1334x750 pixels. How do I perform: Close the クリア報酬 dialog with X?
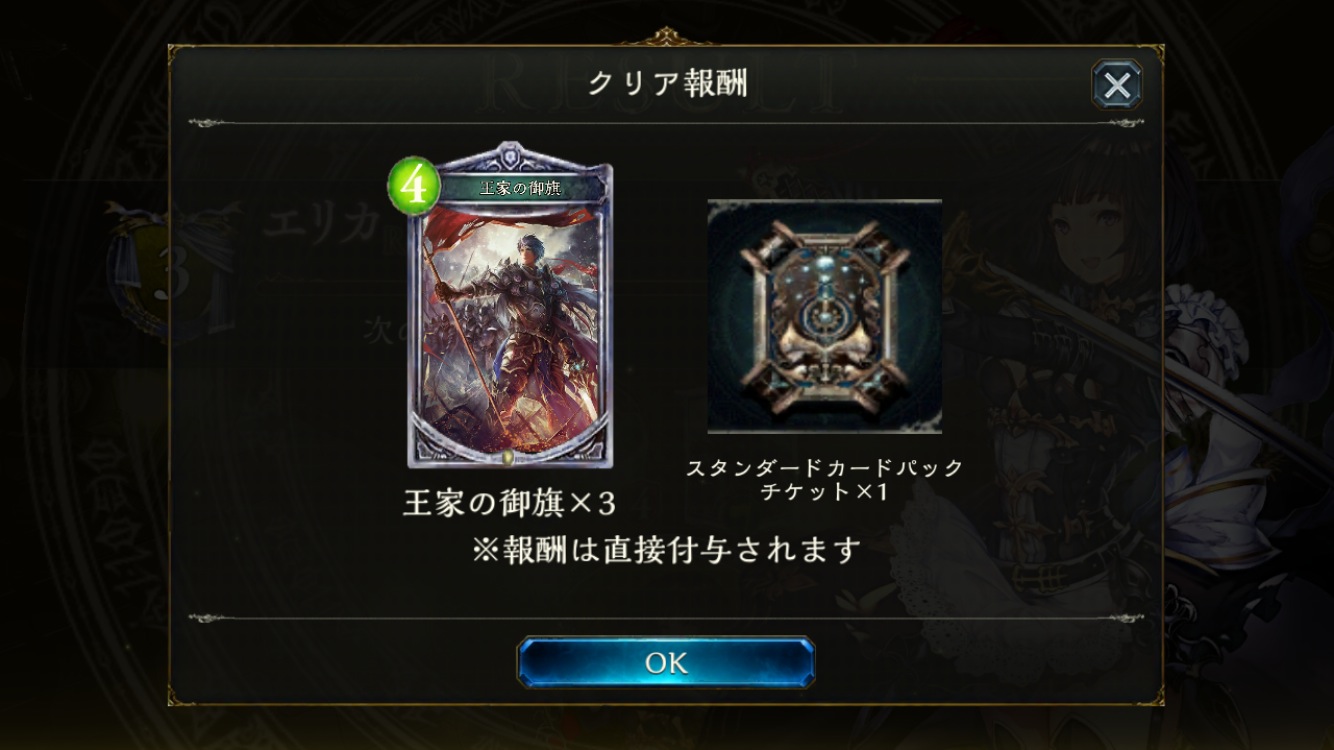pos(1117,85)
